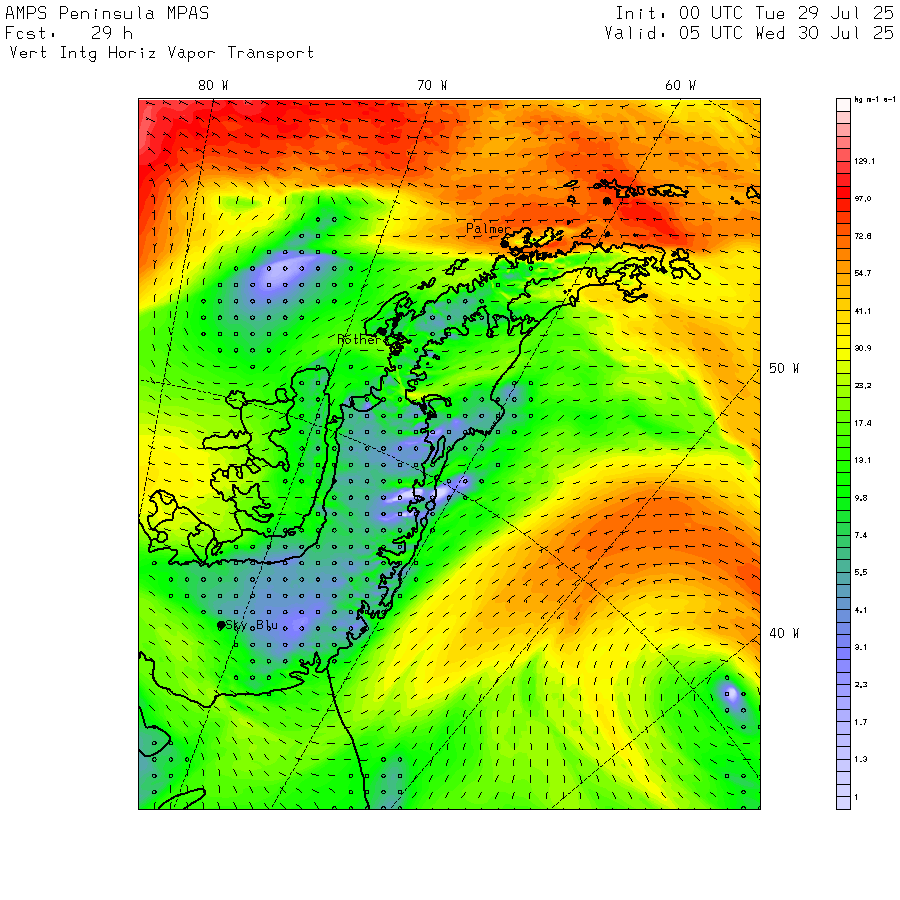Click the Sky Blu station dot marker
This screenshot has width=900, height=900.
pos(221,625)
